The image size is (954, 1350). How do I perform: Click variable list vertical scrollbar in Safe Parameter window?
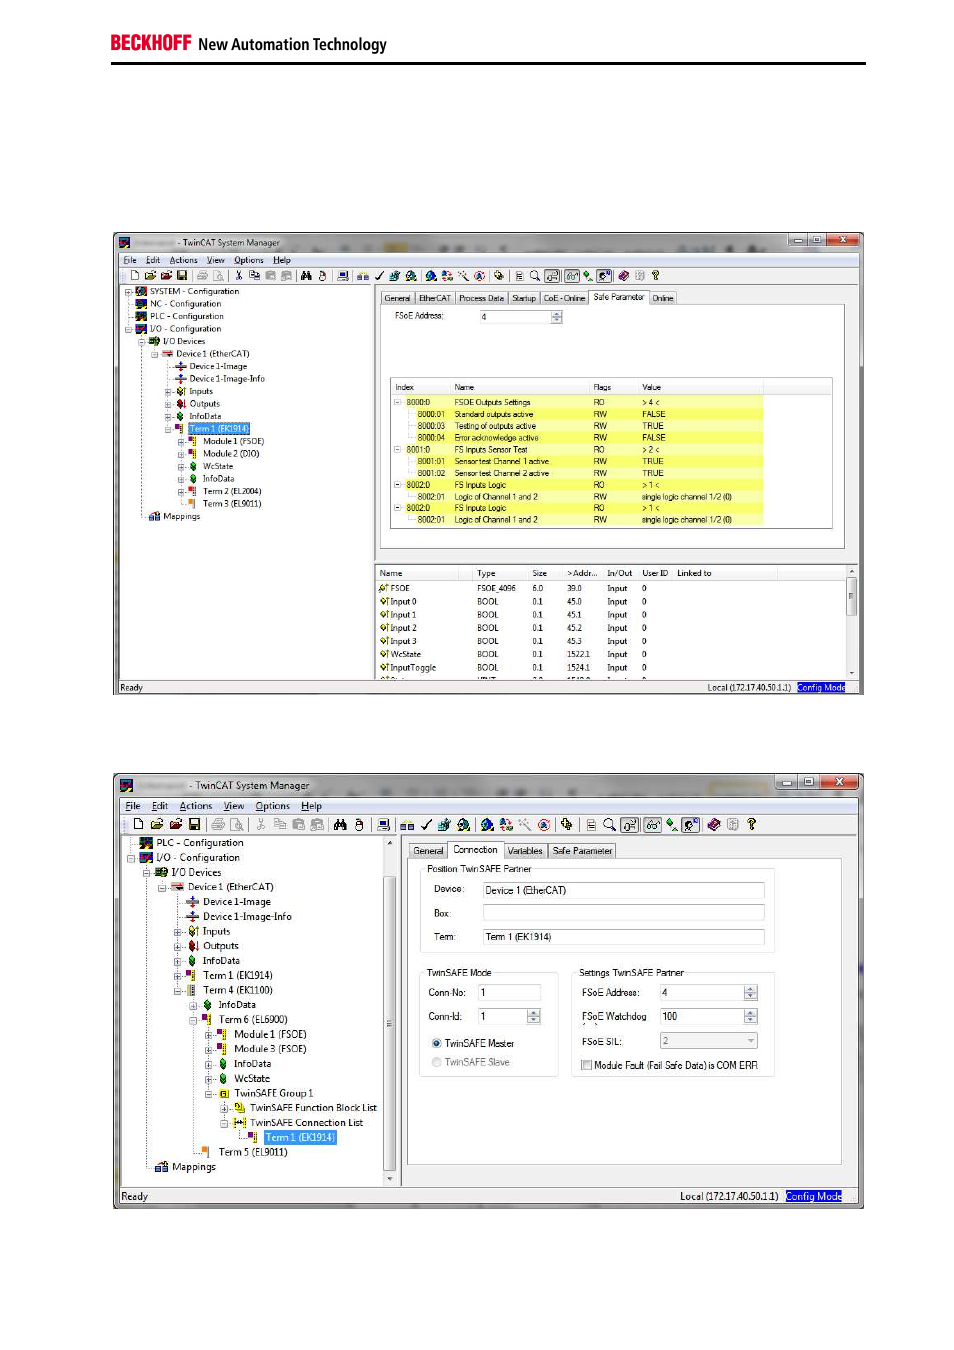pyautogui.click(x=851, y=623)
